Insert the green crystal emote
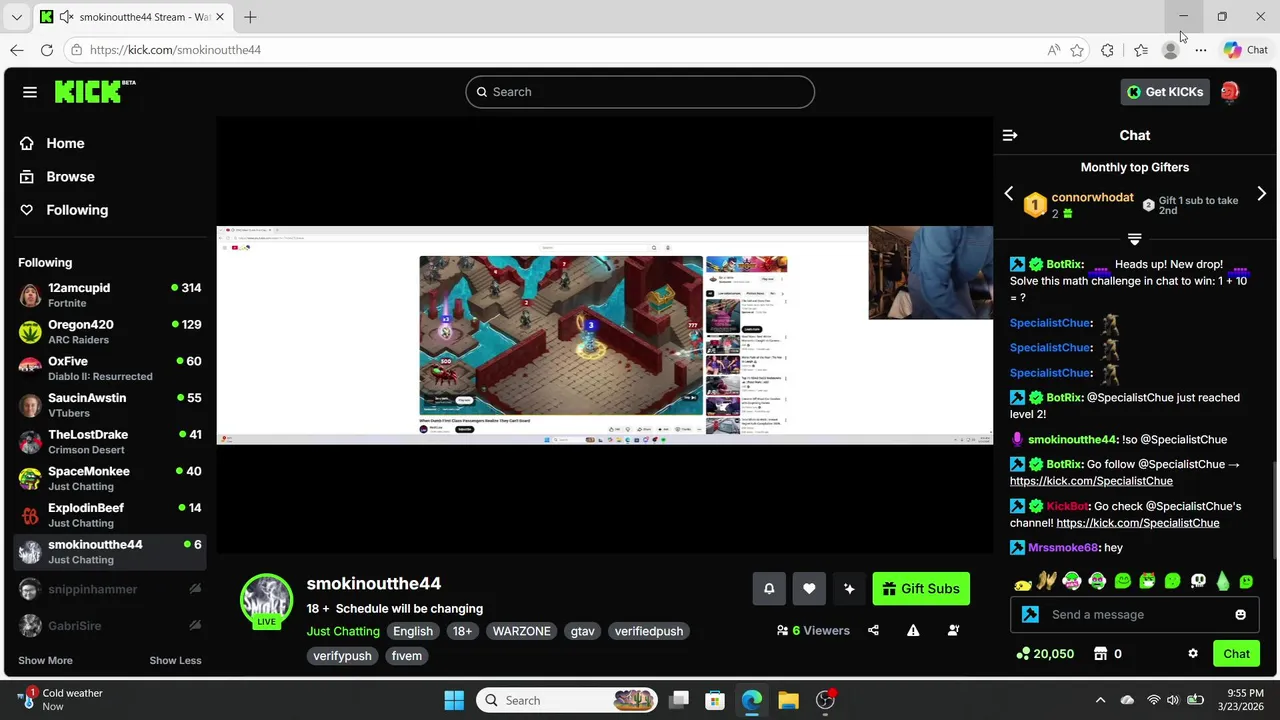Viewport: 1280px width, 720px height. (x=1223, y=581)
